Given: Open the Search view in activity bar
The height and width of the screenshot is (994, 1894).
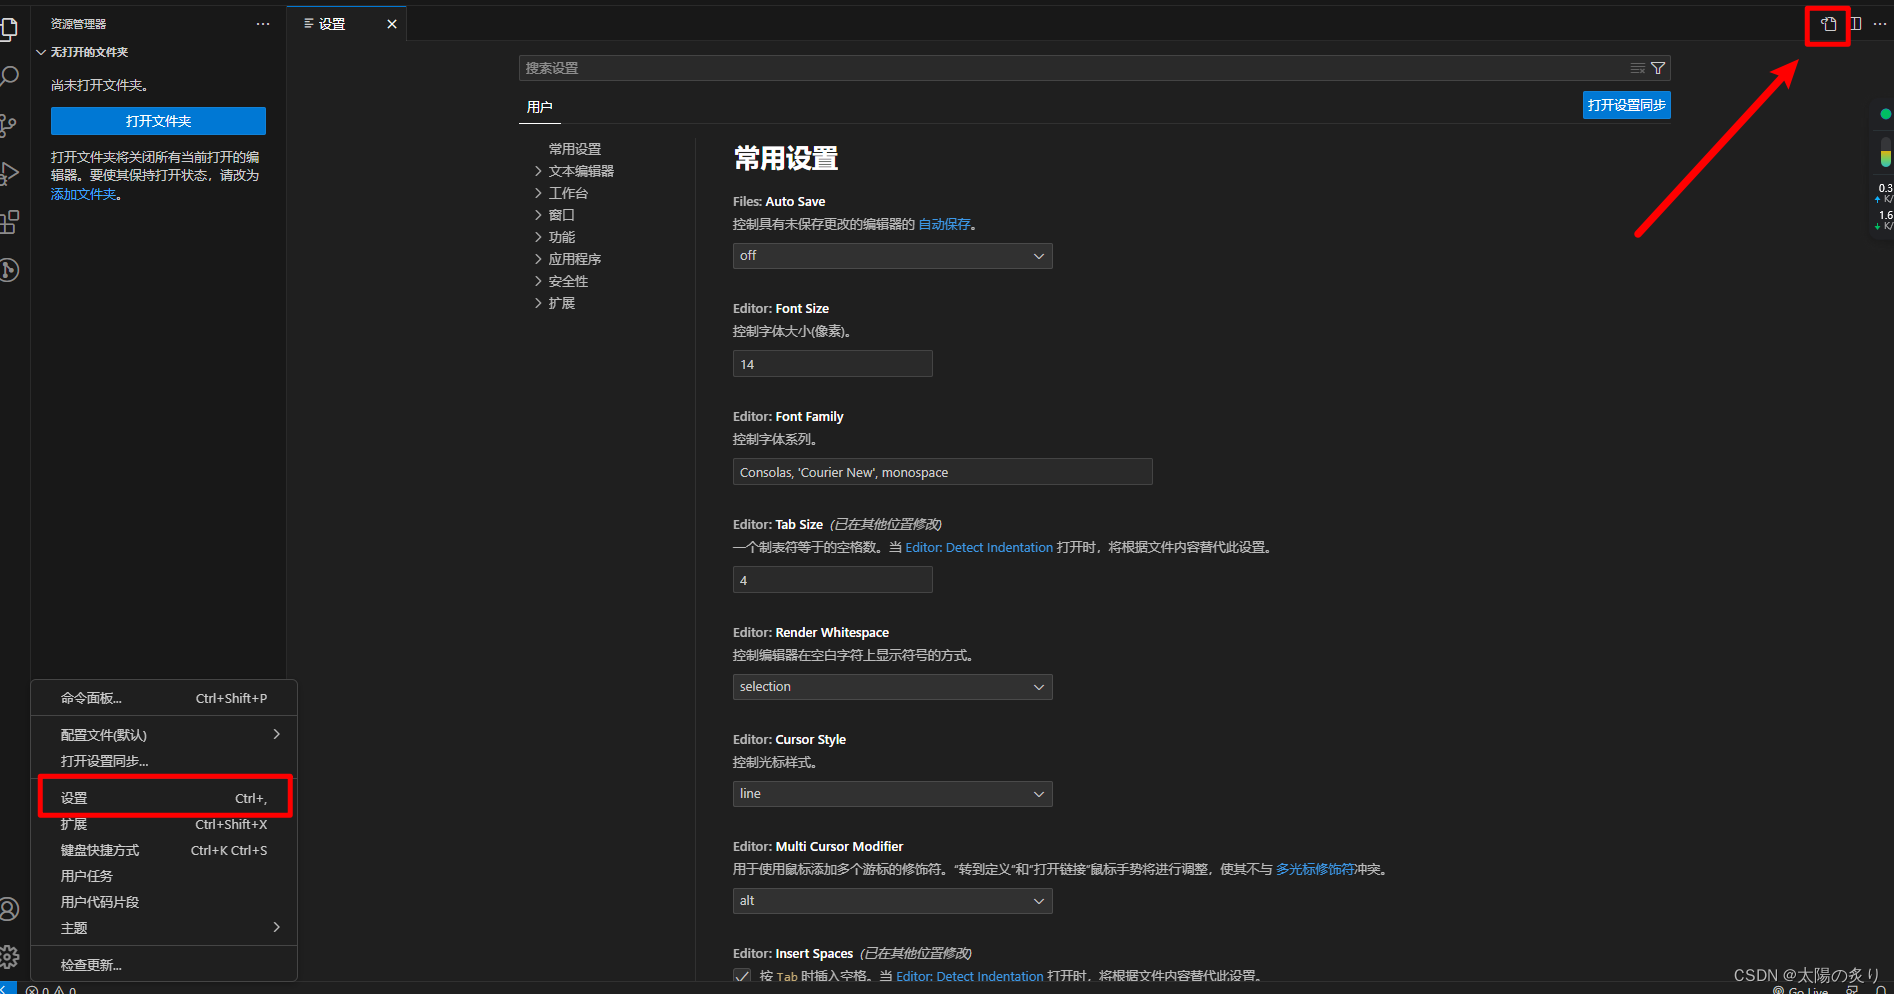Looking at the screenshot, I should click(9, 78).
